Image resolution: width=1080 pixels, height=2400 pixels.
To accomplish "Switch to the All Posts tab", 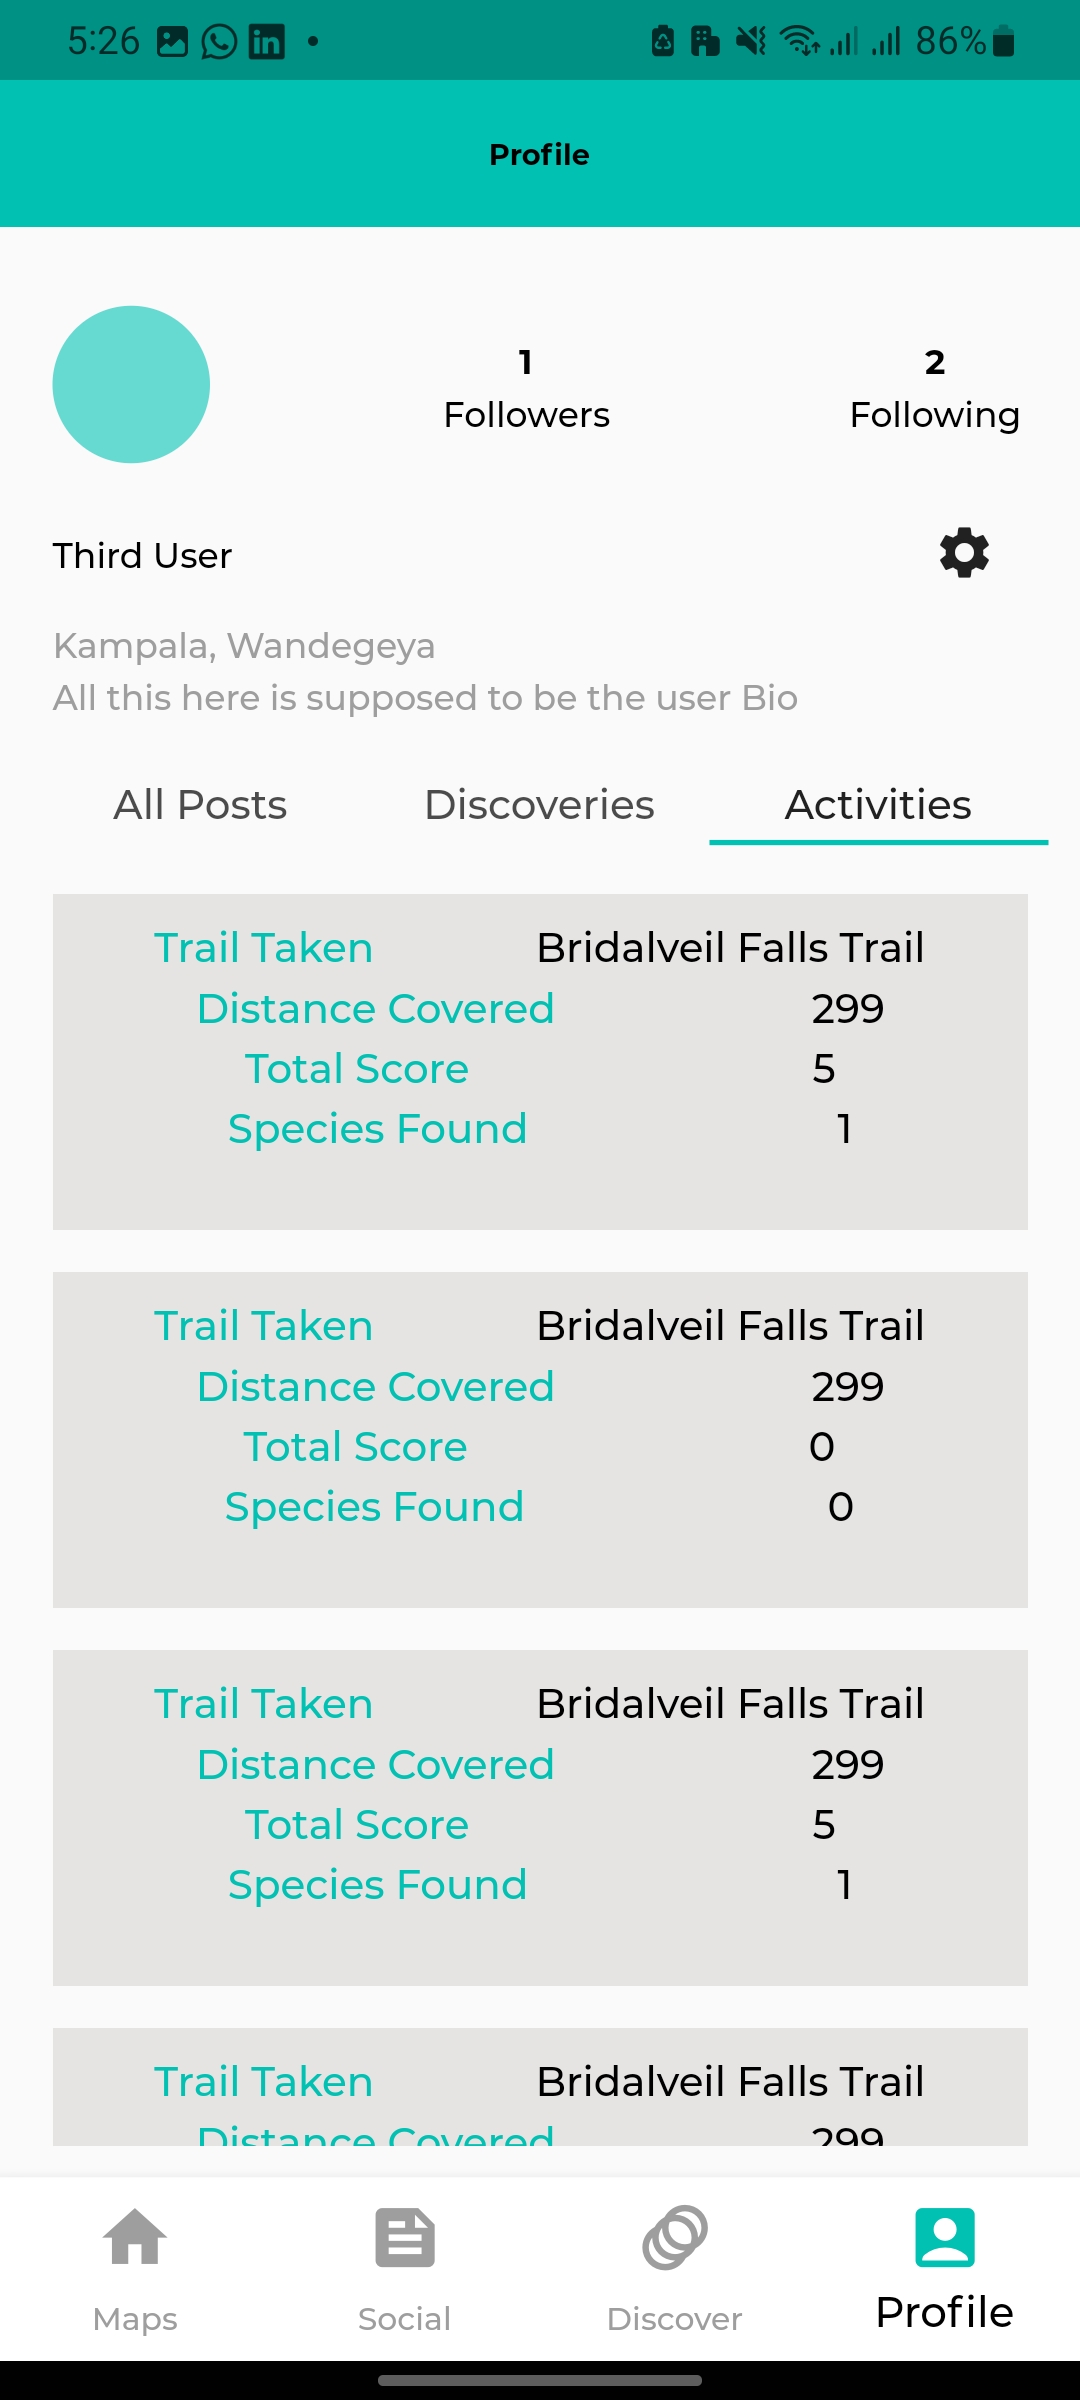I will click(x=200, y=805).
